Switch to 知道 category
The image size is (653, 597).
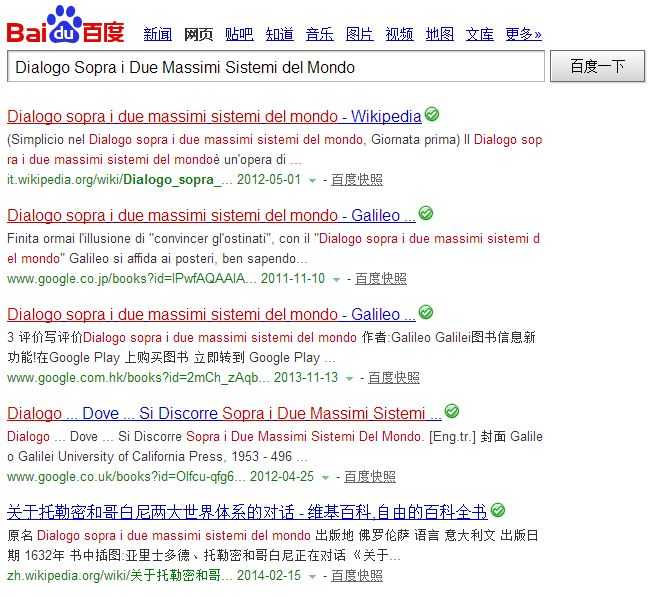point(279,34)
